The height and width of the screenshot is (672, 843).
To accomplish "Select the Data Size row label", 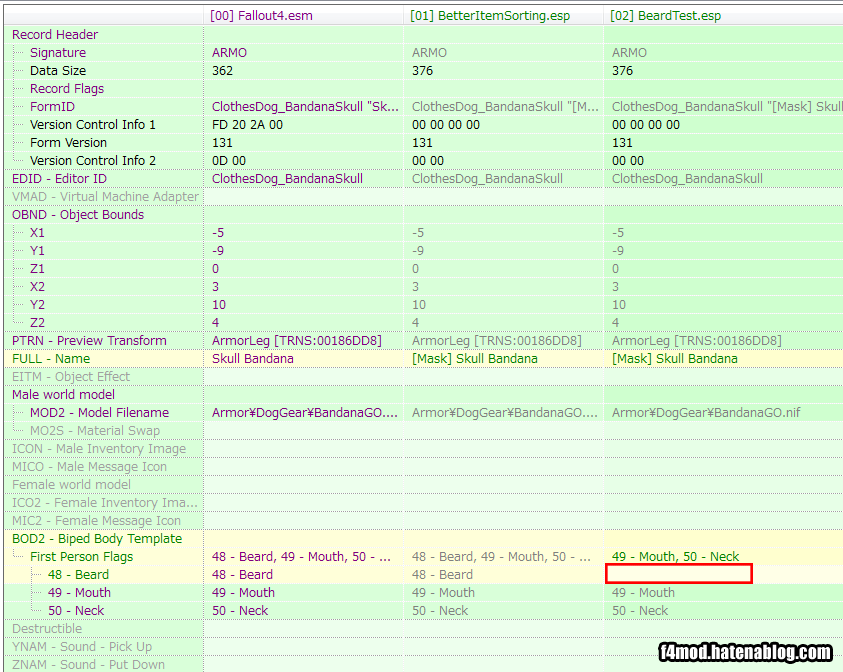I will point(58,70).
